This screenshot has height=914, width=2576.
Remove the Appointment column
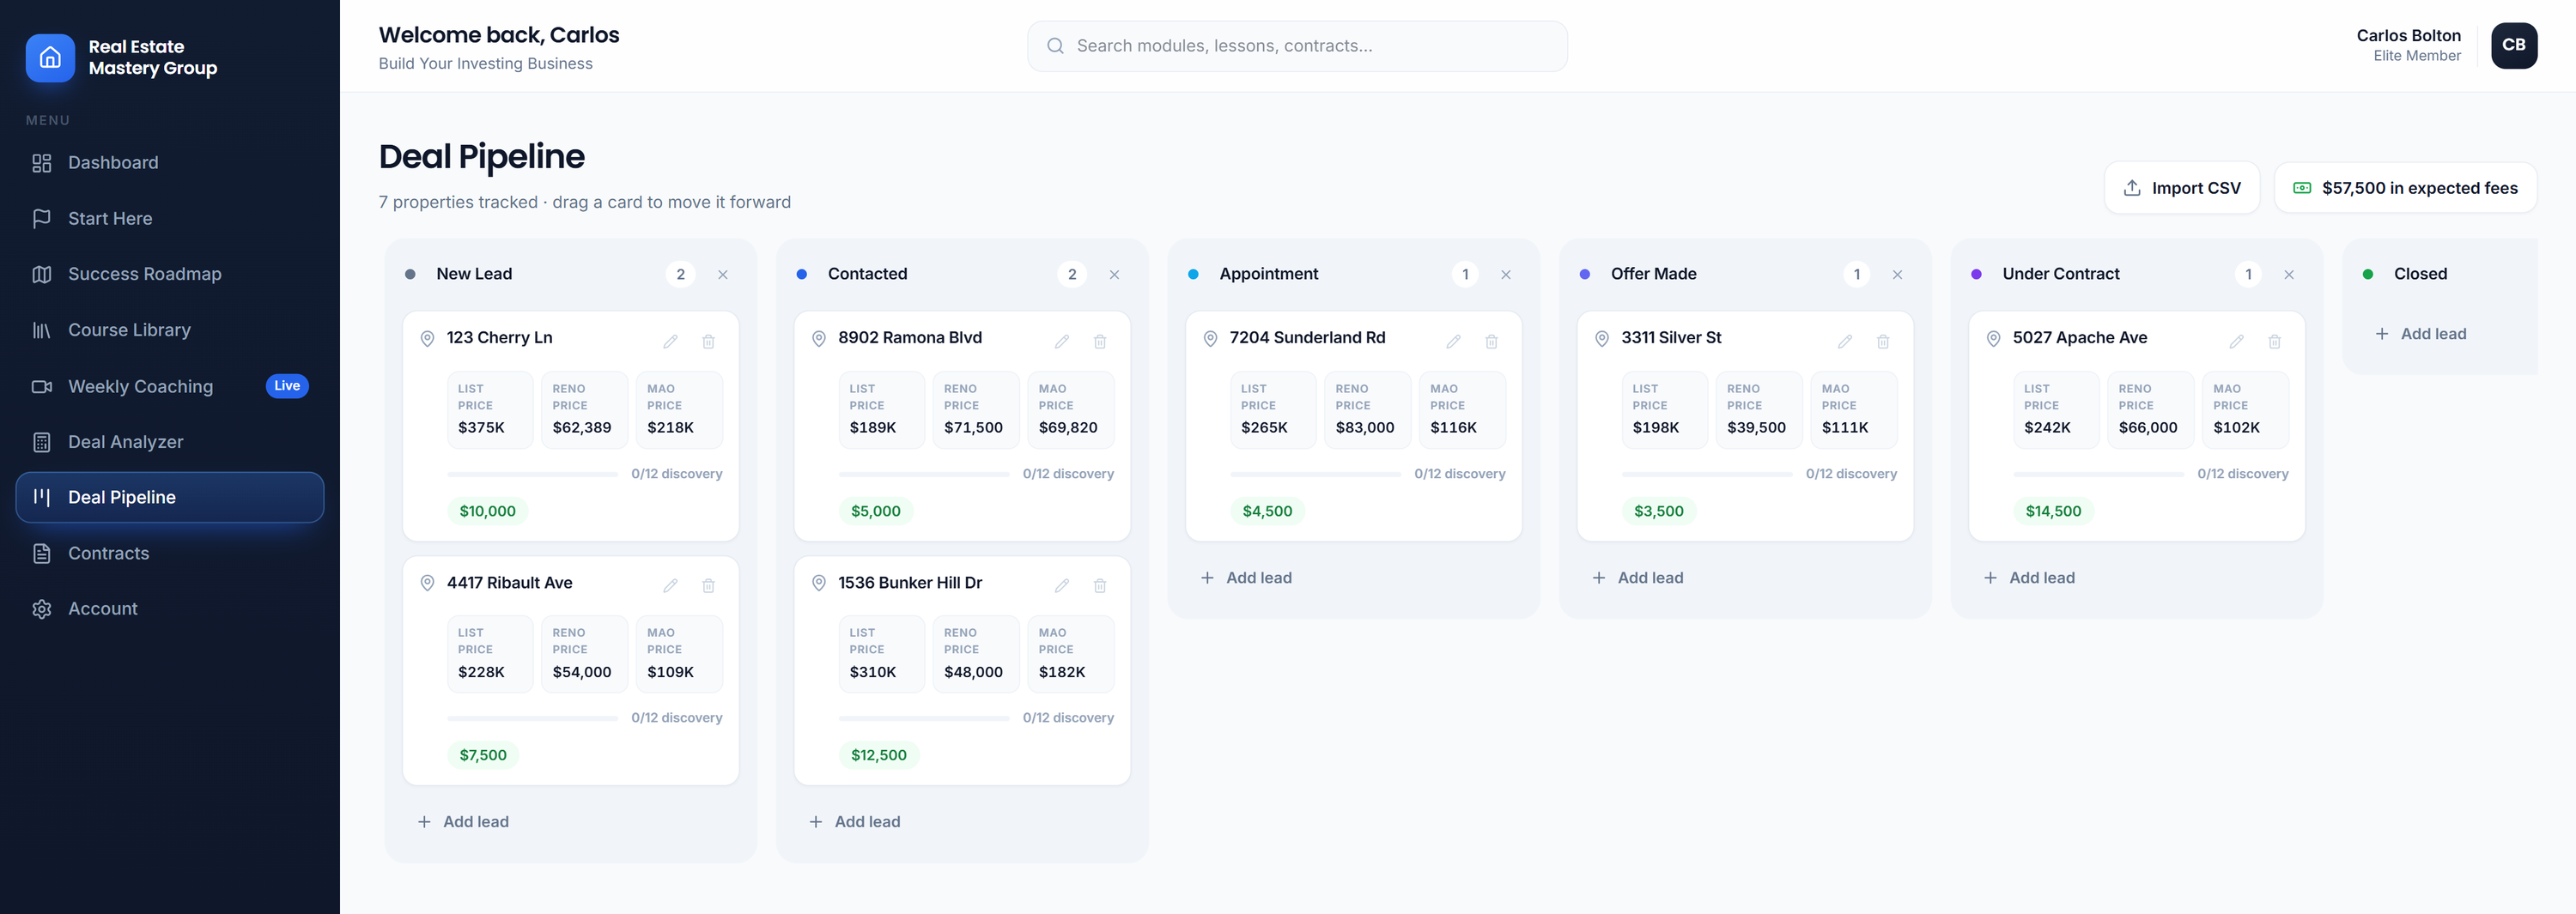(1506, 275)
